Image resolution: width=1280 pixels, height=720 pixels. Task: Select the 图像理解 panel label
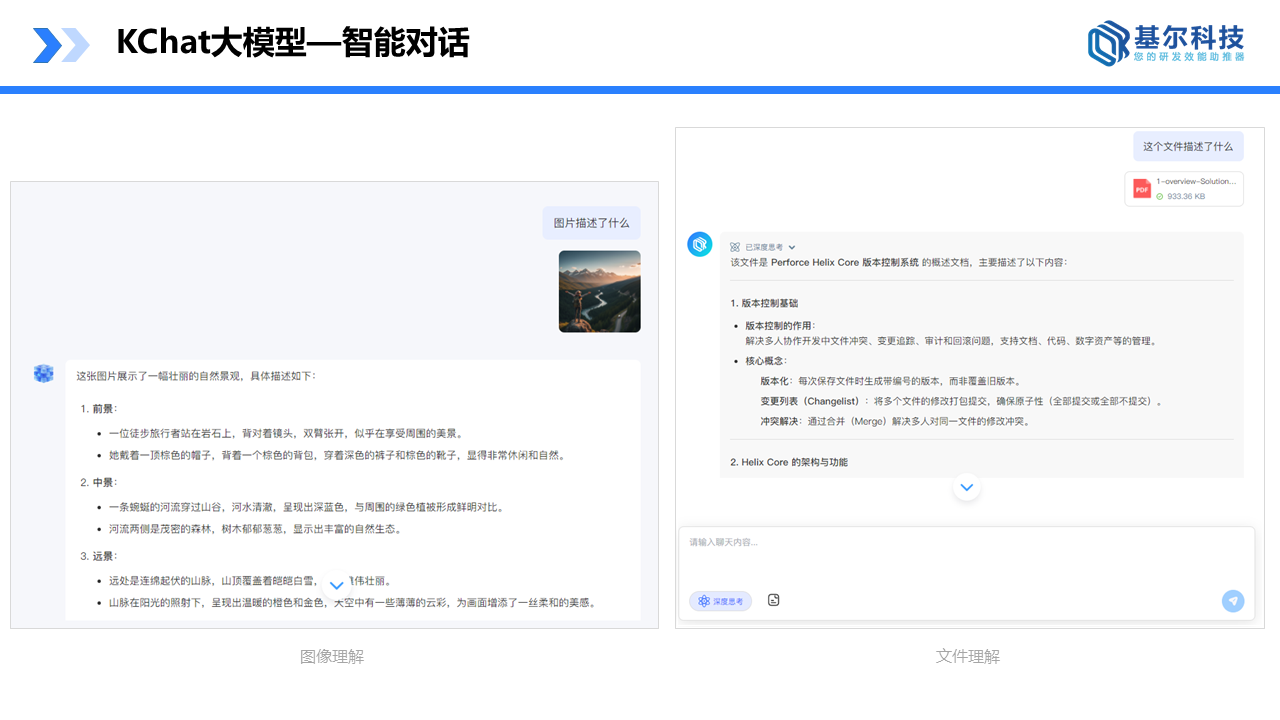click(x=333, y=657)
